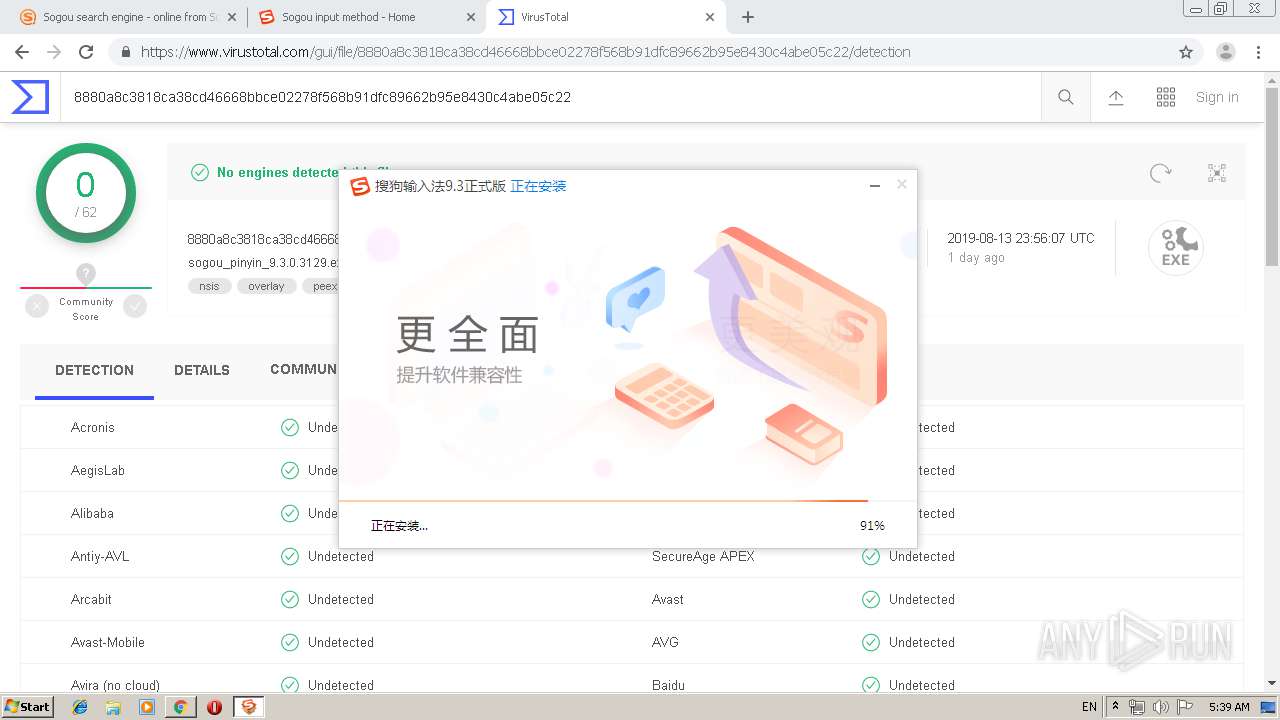Click the Arcabit engine name
This screenshot has height=720, width=1280.
[x=91, y=599]
